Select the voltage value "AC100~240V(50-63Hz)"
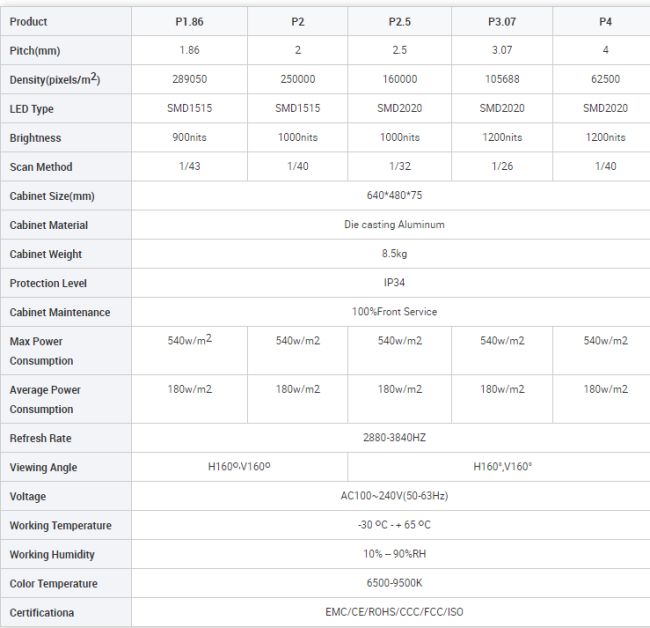This screenshot has height=628, width=650. [x=394, y=496]
